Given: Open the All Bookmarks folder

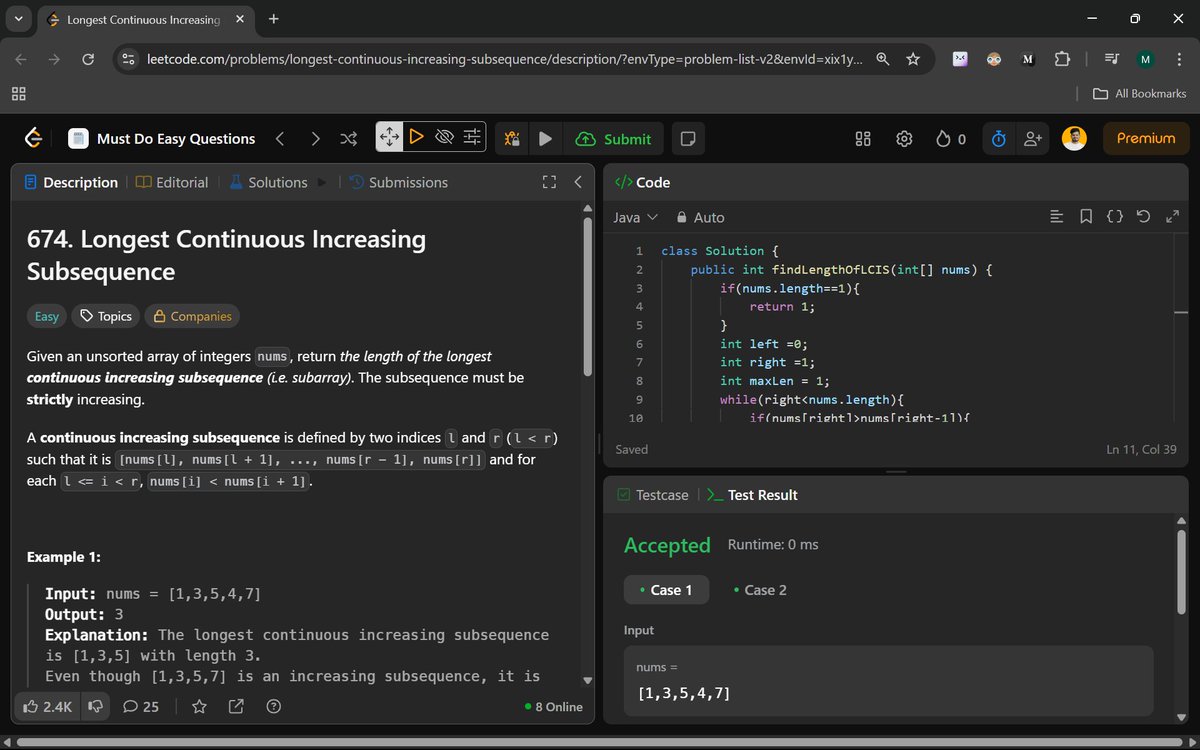Looking at the screenshot, I should click(x=1140, y=93).
